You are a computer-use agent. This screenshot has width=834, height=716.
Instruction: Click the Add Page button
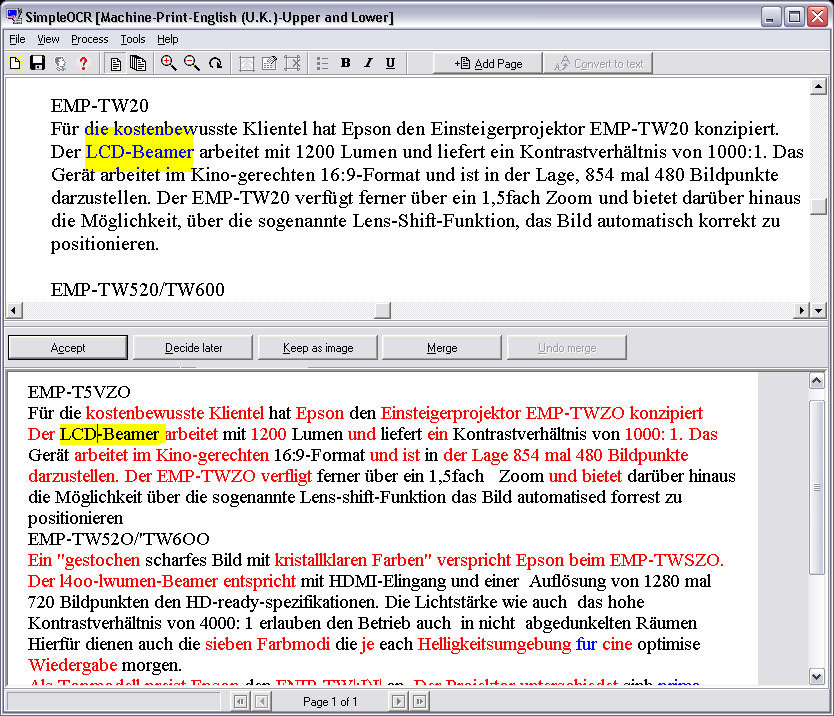click(488, 63)
